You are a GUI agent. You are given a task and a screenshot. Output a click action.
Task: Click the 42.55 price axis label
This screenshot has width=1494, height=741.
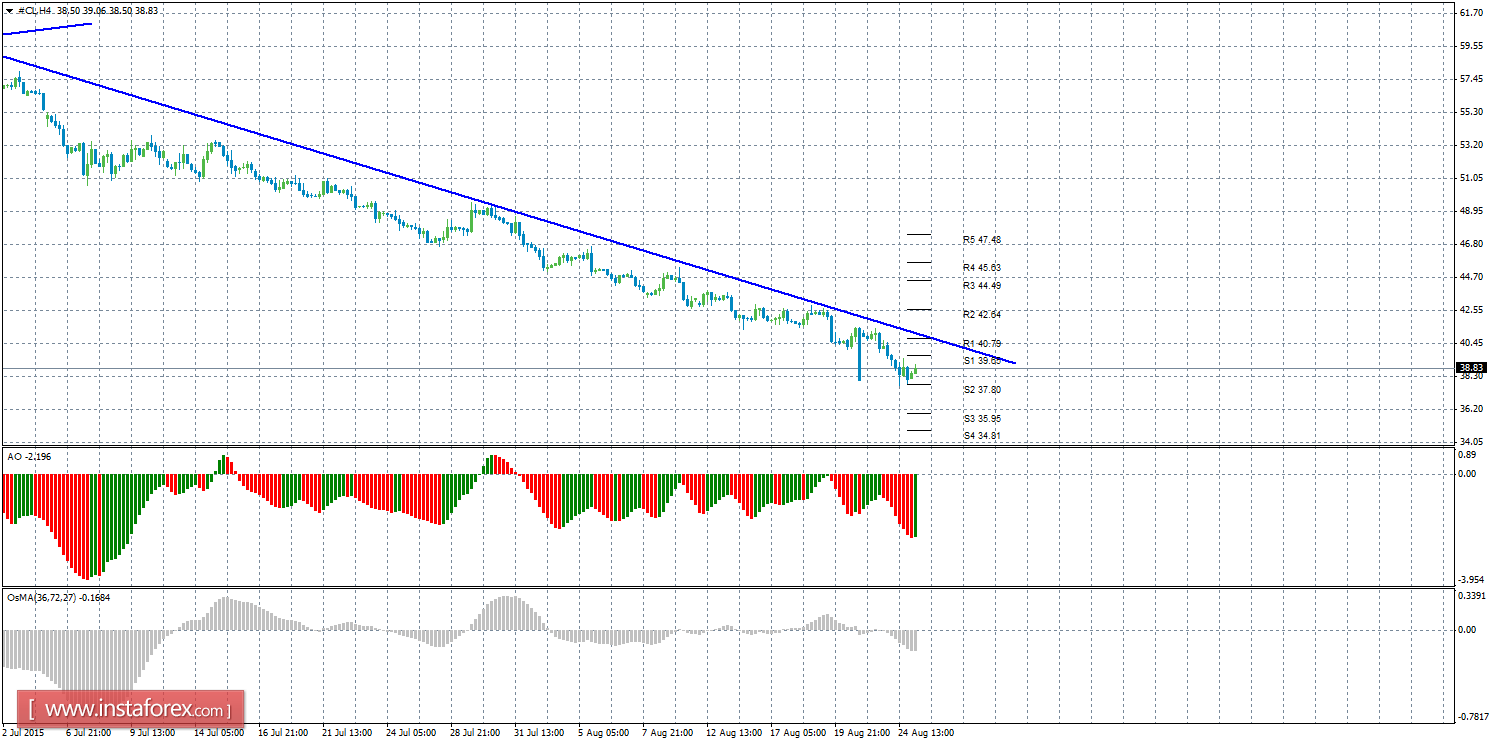(x=1471, y=310)
